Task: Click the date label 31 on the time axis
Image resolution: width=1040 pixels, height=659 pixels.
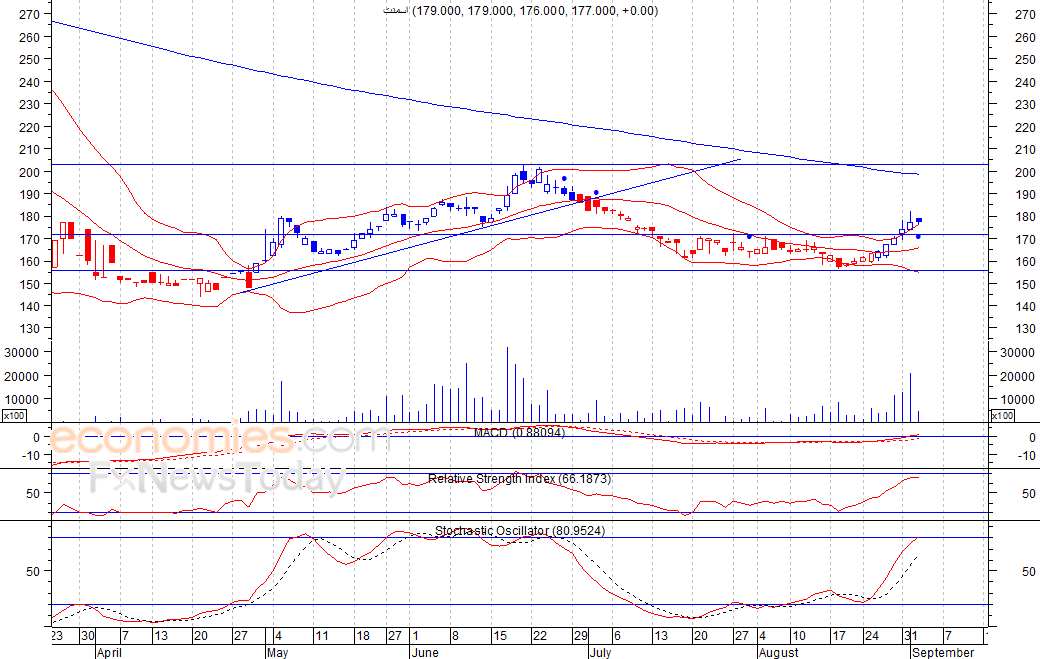Action: click(x=909, y=636)
